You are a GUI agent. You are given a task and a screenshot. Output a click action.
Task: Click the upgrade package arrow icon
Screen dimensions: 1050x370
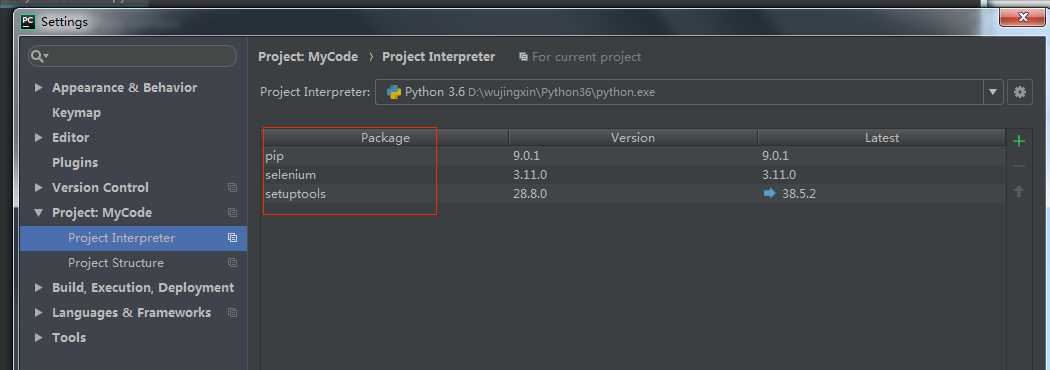tap(1019, 191)
